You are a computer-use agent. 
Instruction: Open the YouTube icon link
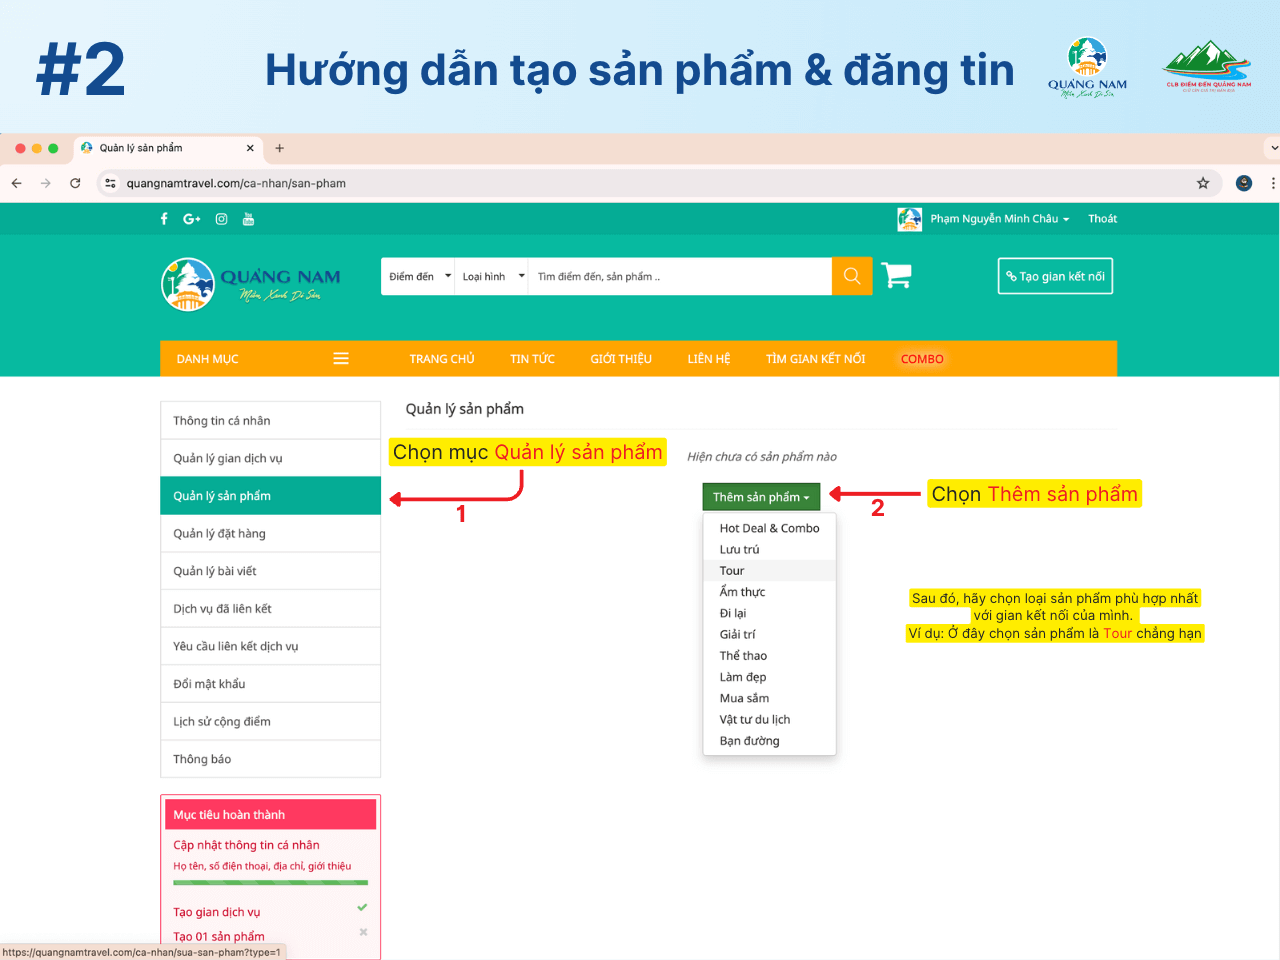[248, 219]
